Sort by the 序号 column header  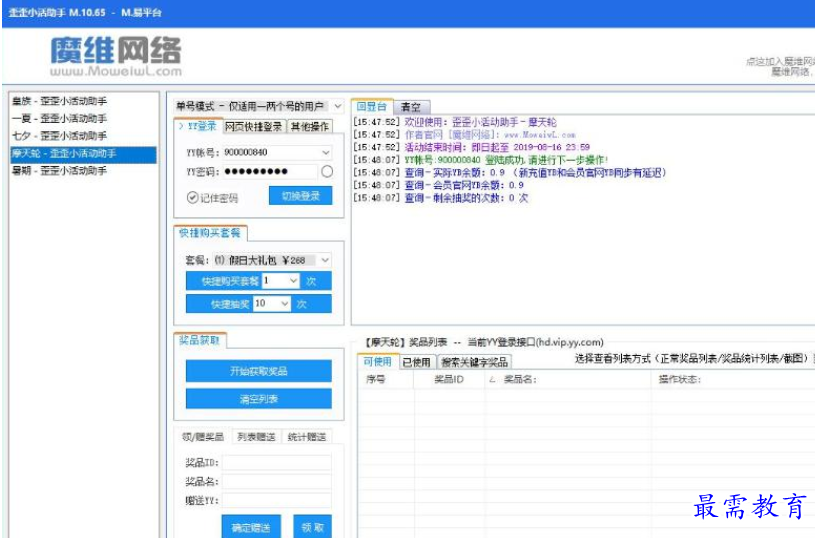386,379
